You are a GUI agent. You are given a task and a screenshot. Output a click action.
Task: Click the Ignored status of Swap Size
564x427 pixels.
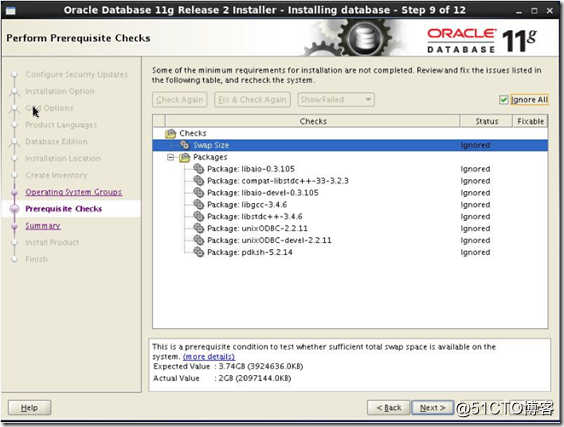click(x=475, y=145)
